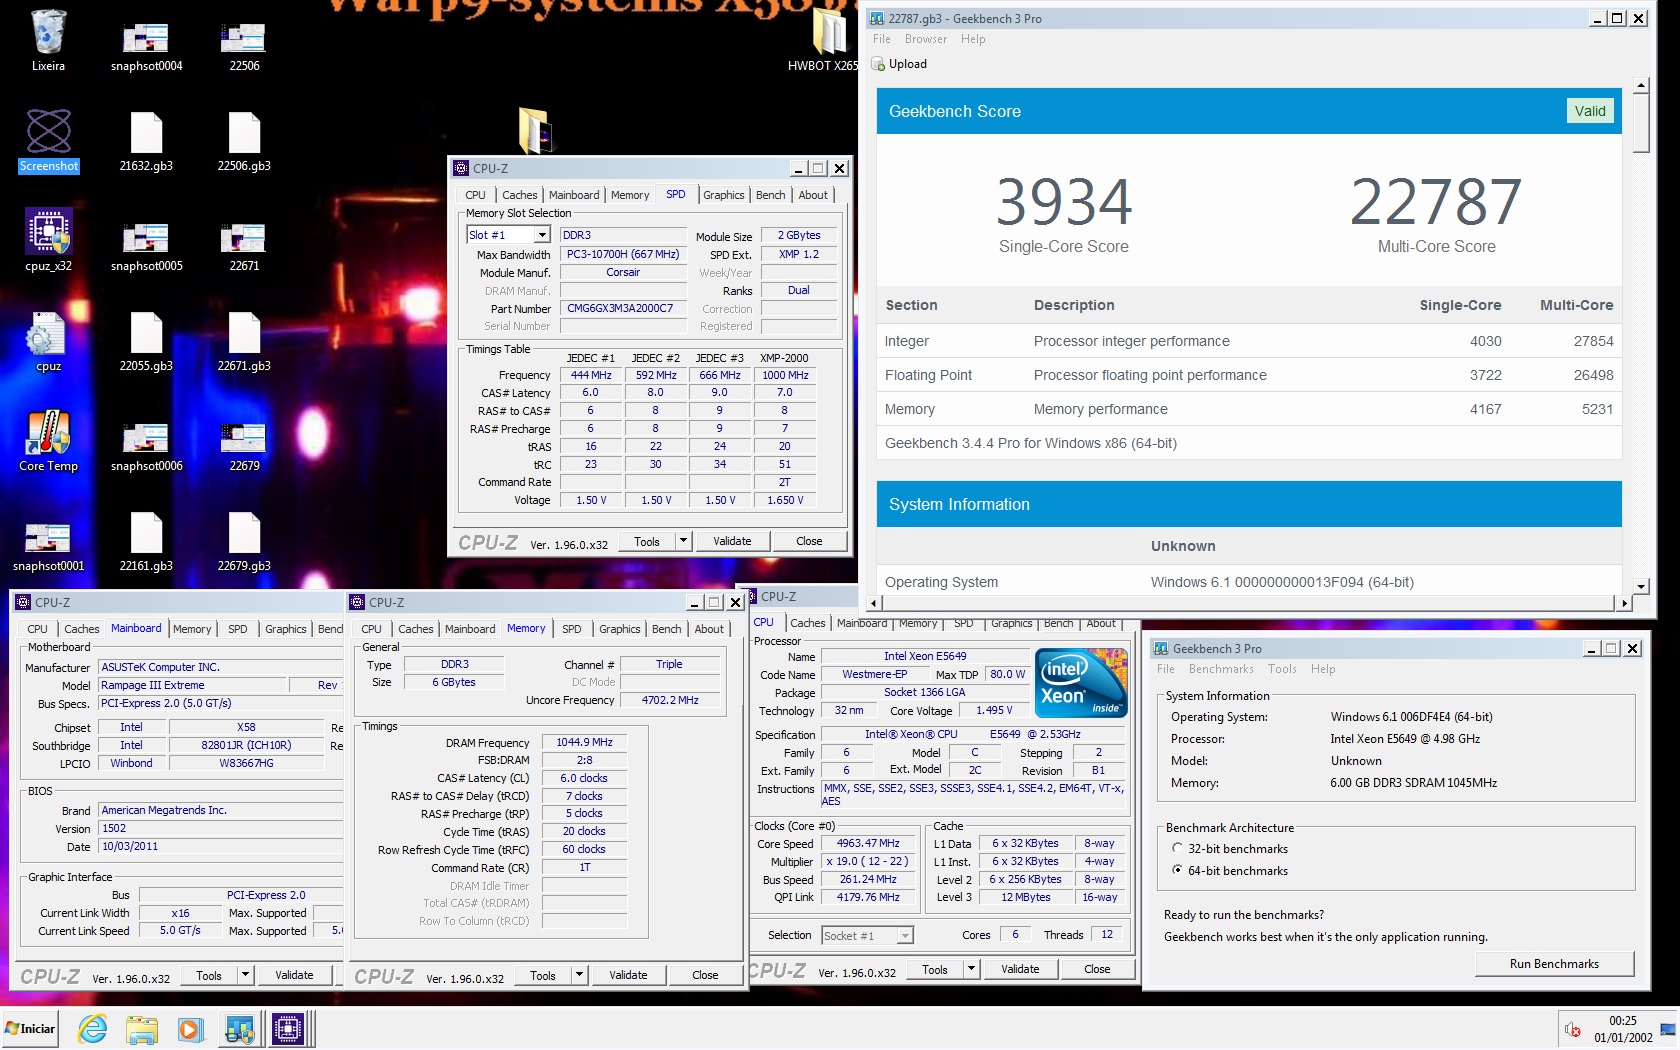This screenshot has width=1680, height=1050.
Task: Switch to CPU-Z taskbar icon
Action: coord(288,1028)
